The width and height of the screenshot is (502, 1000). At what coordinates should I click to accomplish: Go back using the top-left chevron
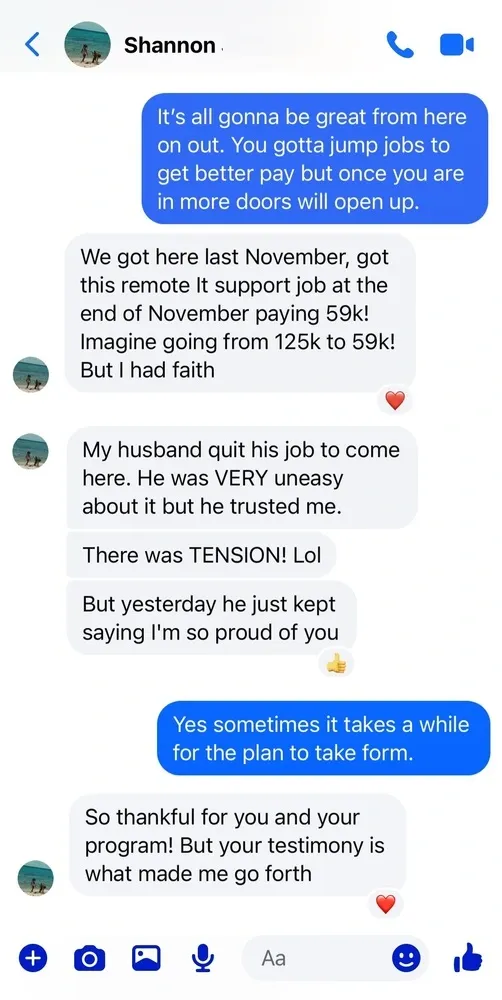tap(32, 44)
